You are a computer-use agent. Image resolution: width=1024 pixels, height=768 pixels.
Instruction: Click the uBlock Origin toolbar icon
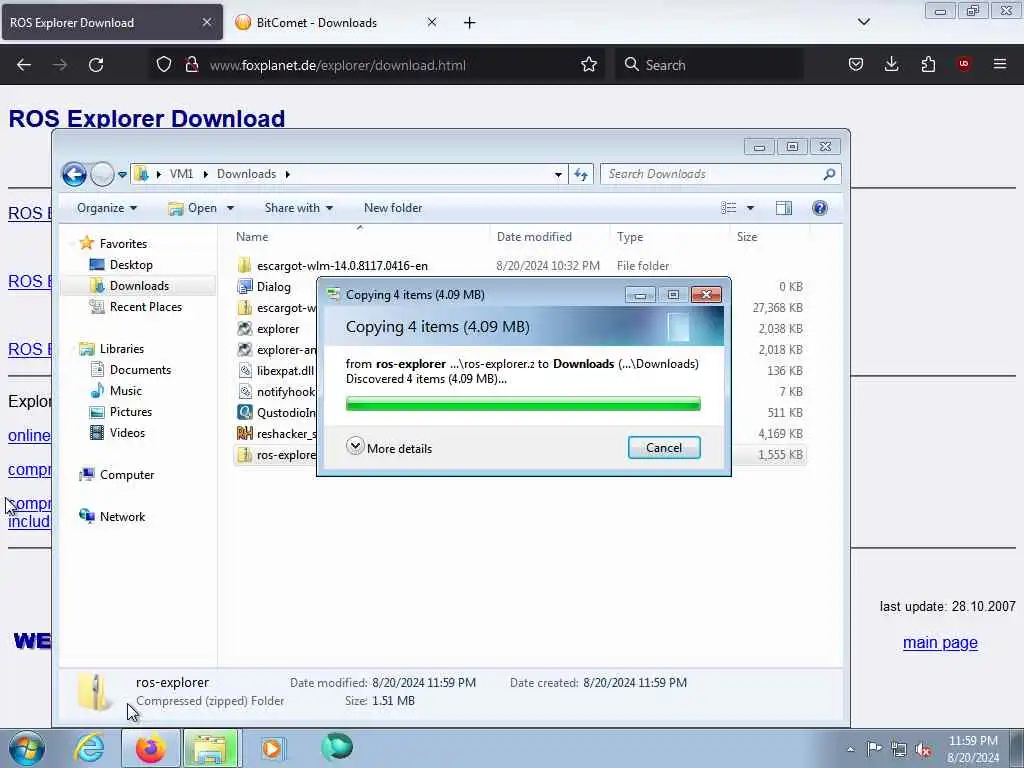coord(964,64)
